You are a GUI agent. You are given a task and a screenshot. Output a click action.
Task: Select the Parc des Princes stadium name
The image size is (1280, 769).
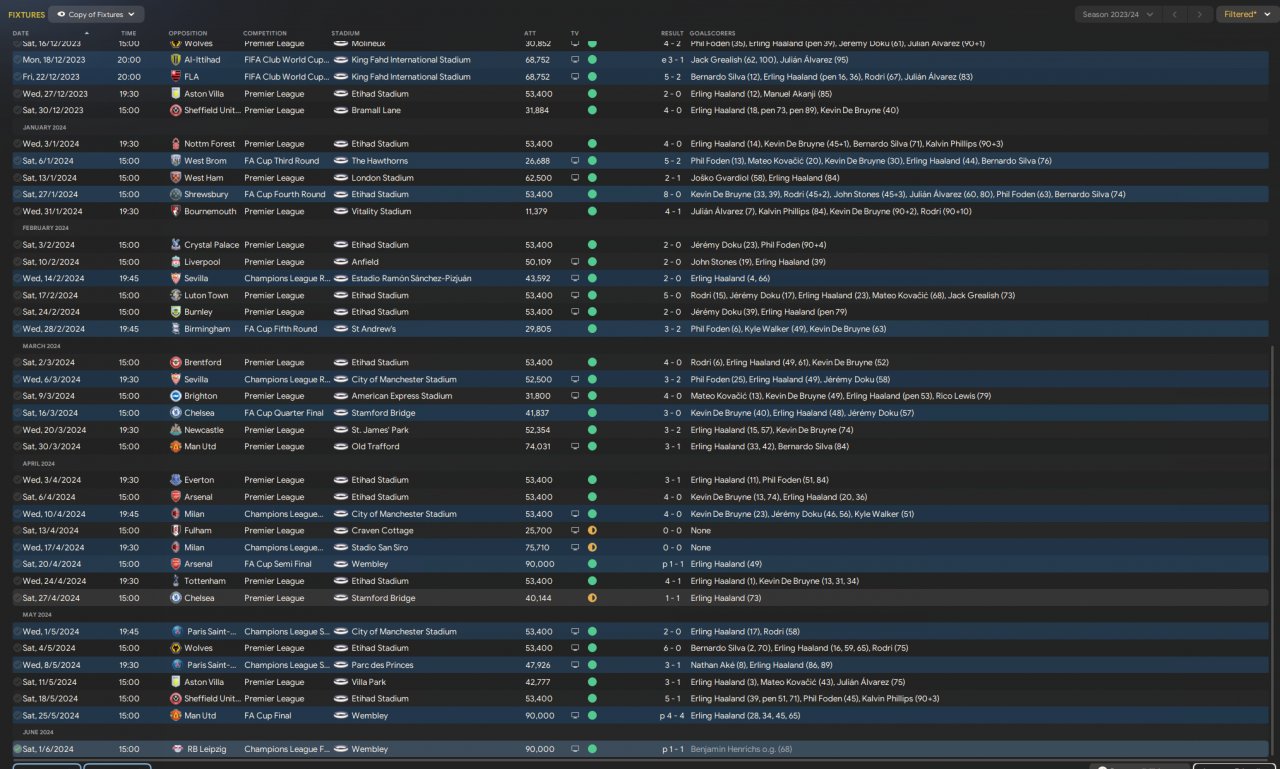[x=383, y=665]
